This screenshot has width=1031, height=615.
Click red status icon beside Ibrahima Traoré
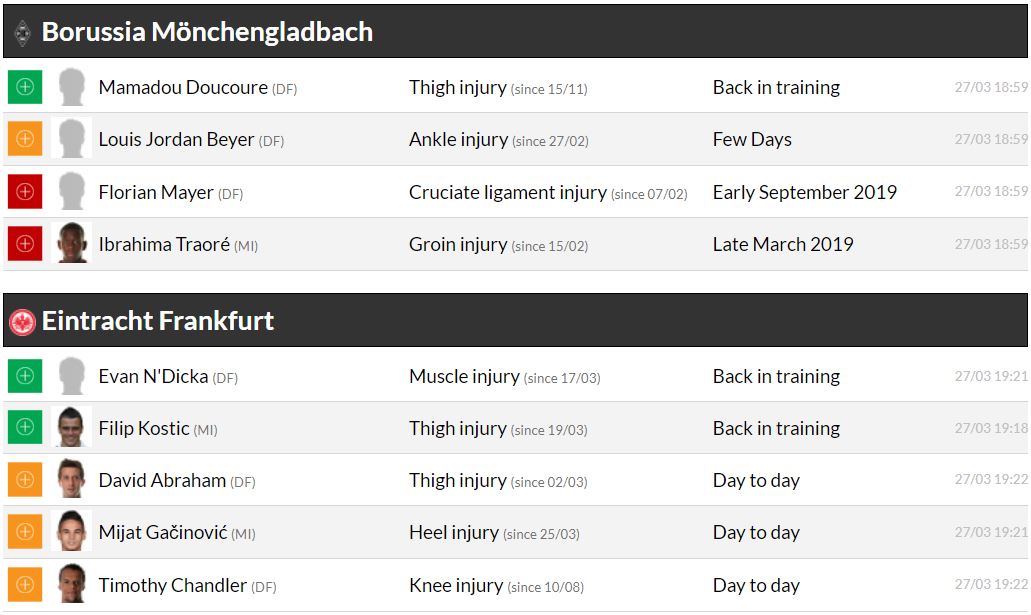click(25, 244)
